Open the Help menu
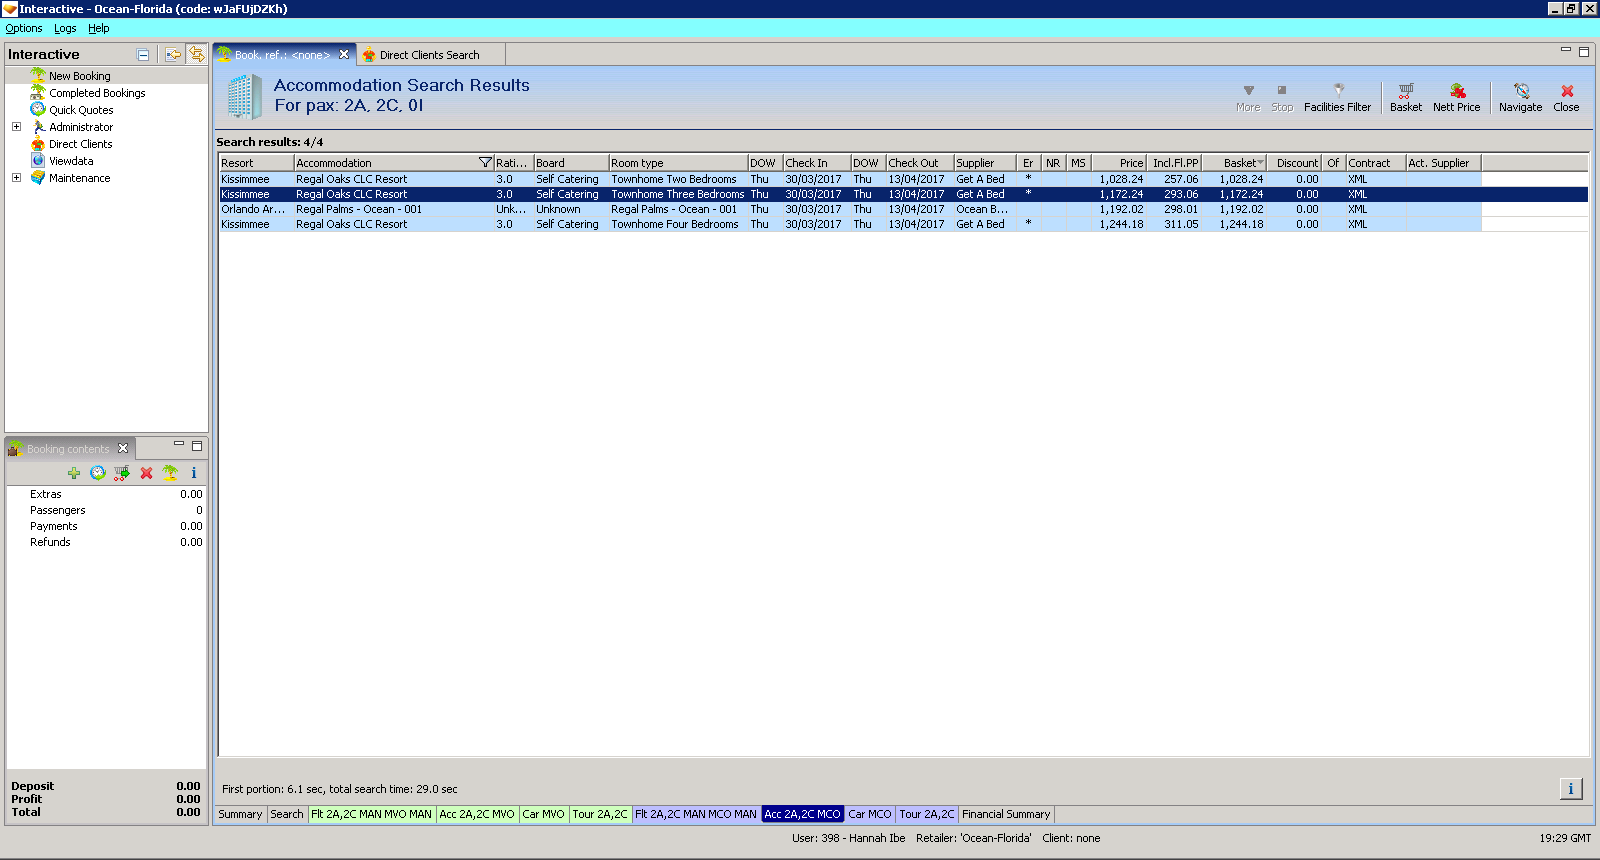The image size is (1600, 860). (x=99, y=28)
